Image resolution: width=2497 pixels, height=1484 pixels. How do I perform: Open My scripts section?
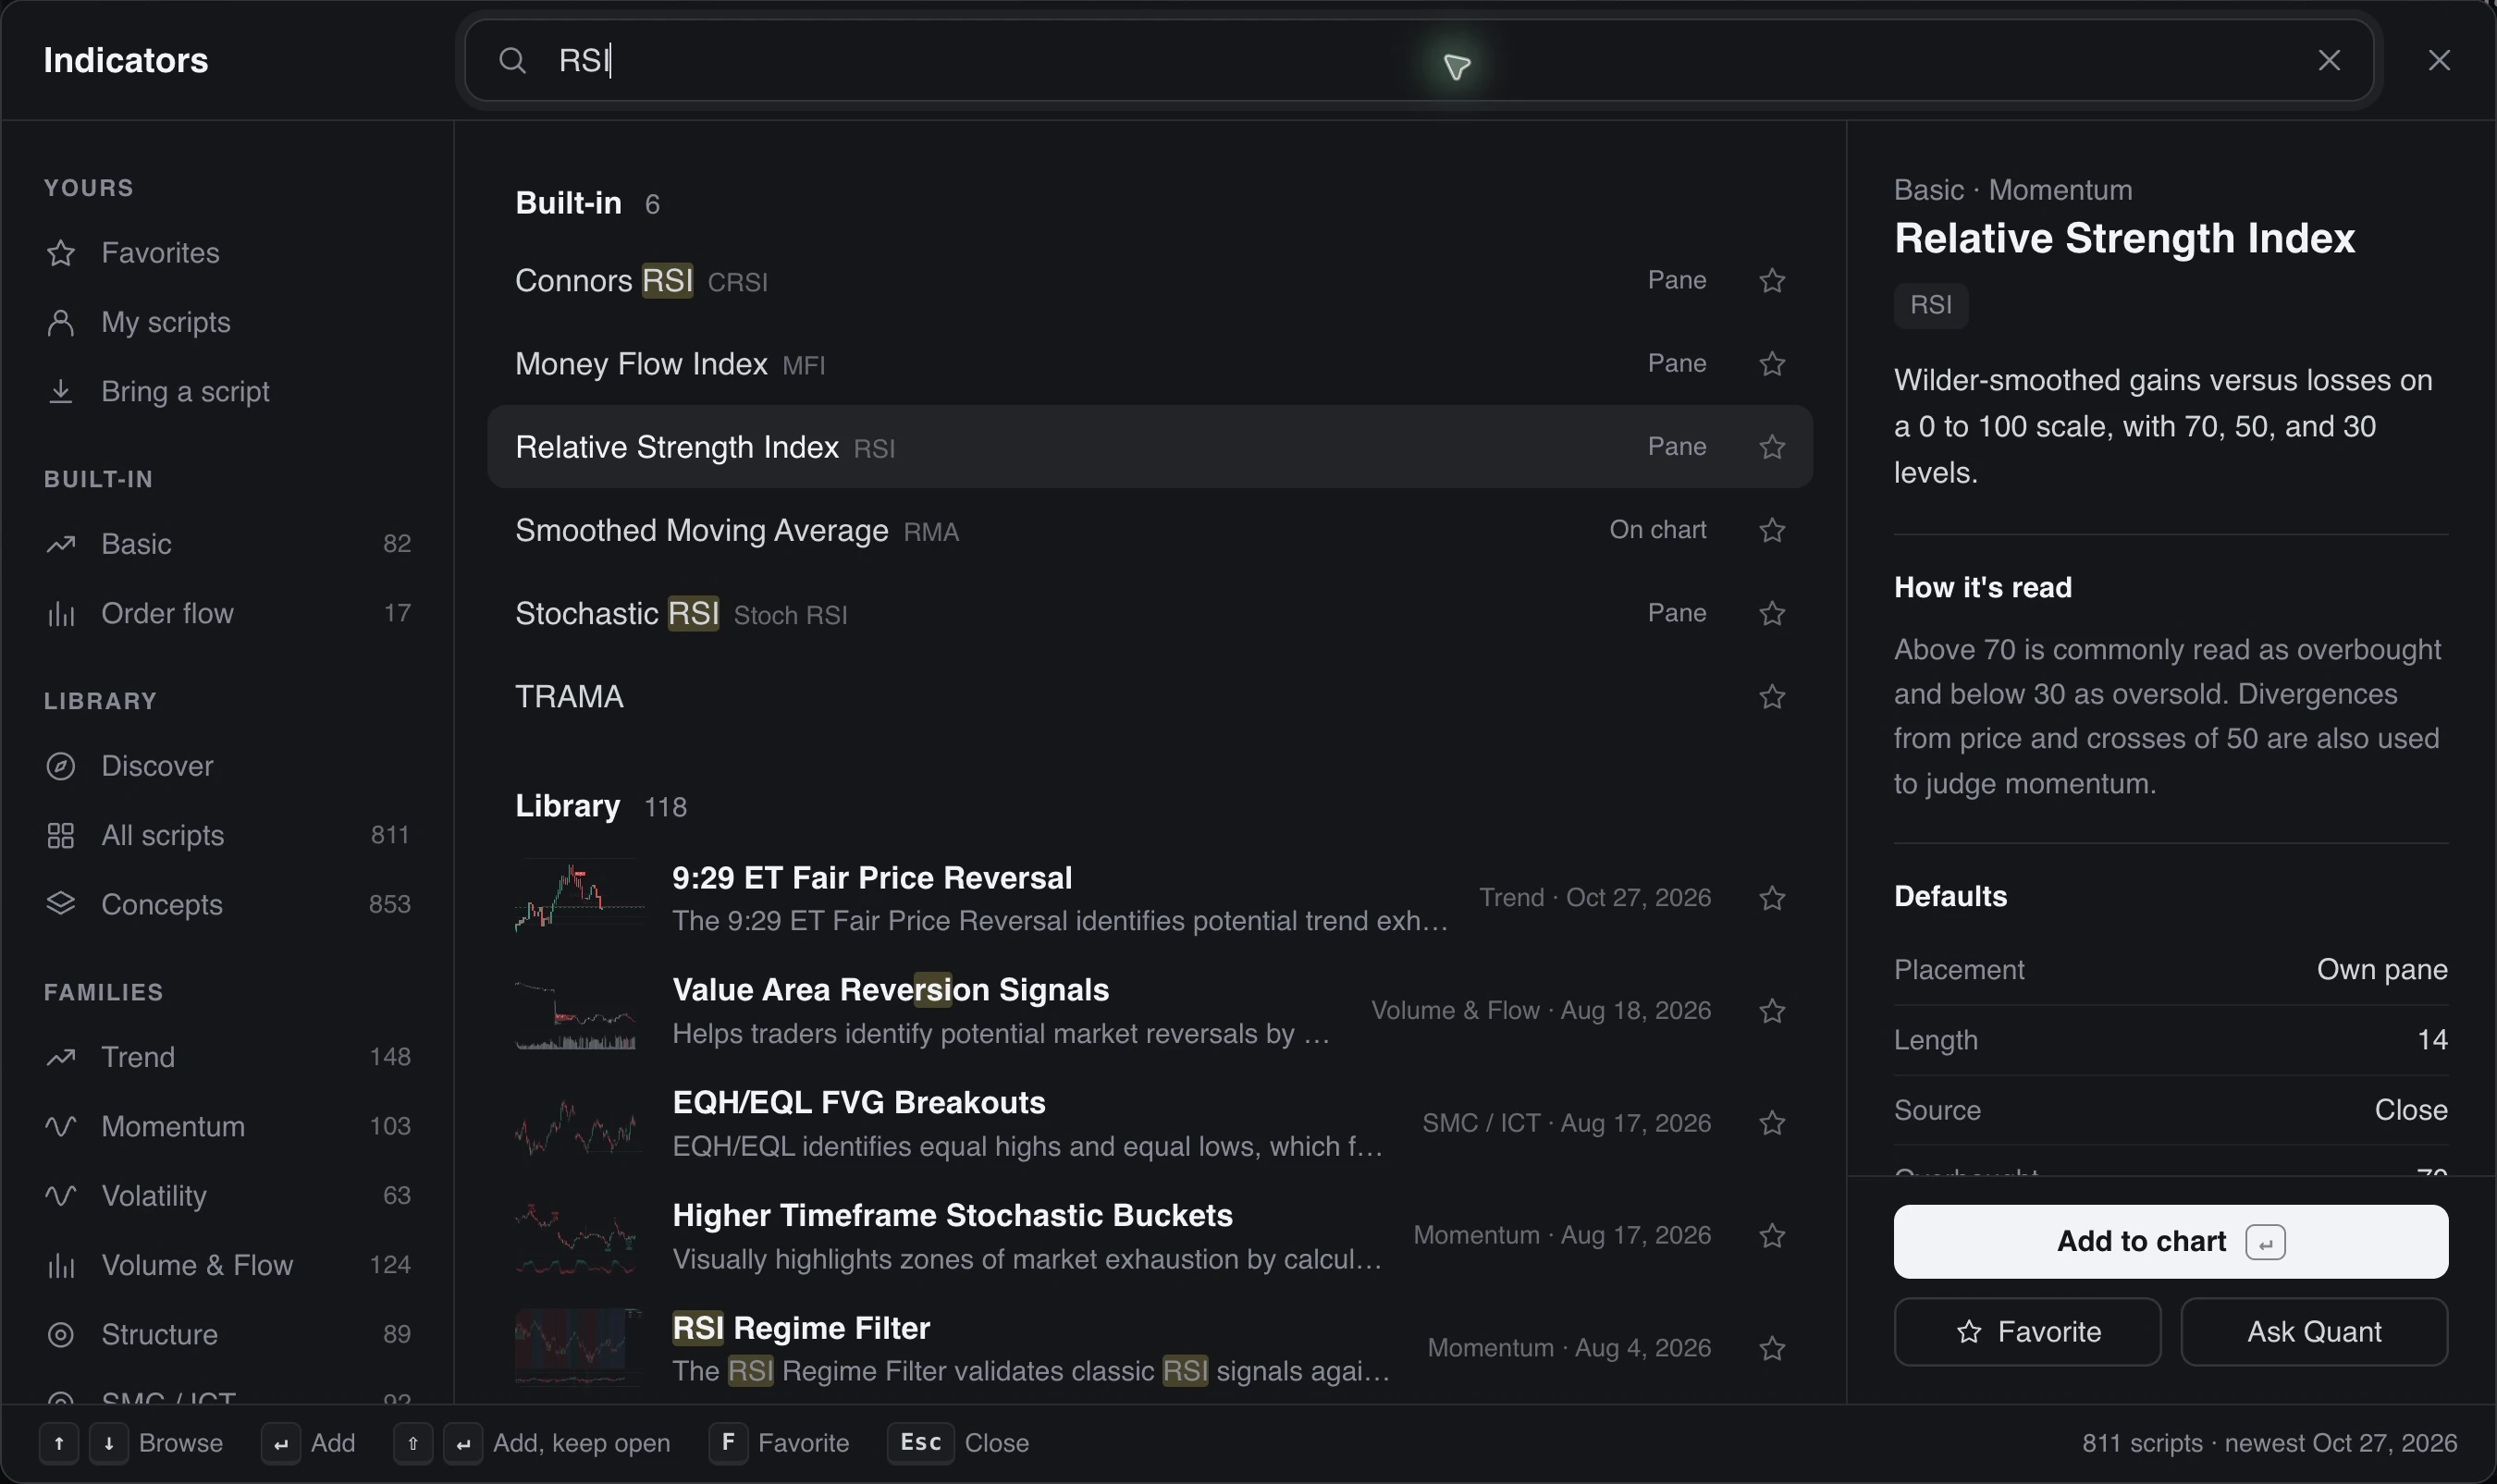click(x=228, y=322)
